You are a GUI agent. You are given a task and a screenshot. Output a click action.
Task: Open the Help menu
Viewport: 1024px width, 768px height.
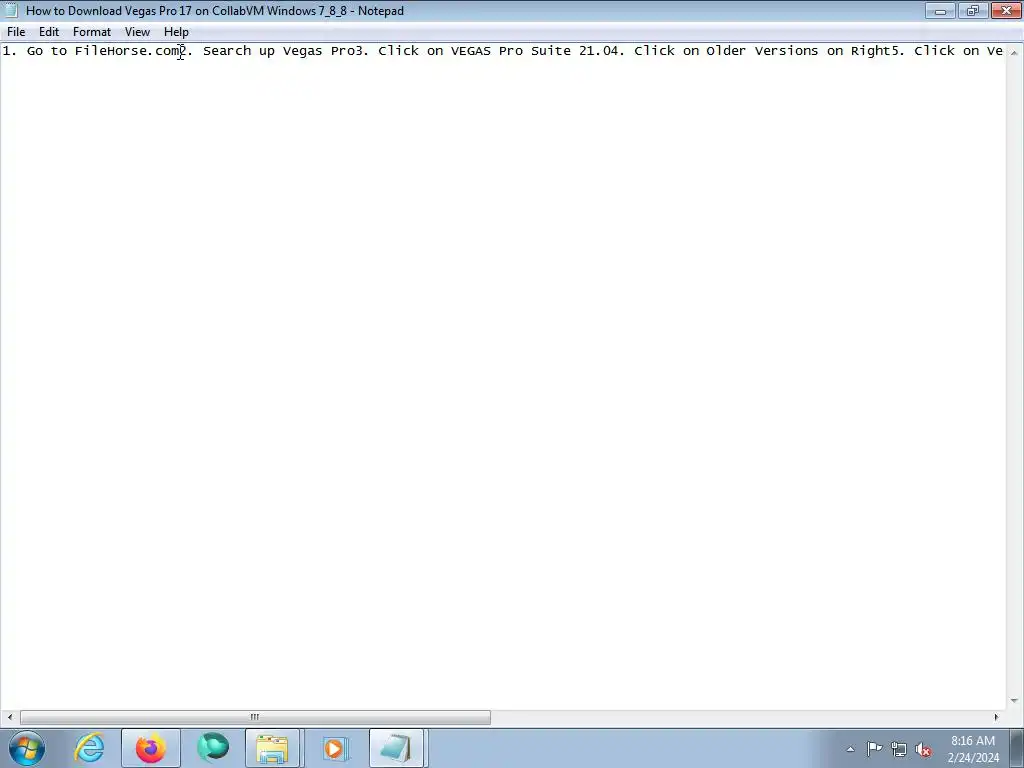(x=176, y=32)
